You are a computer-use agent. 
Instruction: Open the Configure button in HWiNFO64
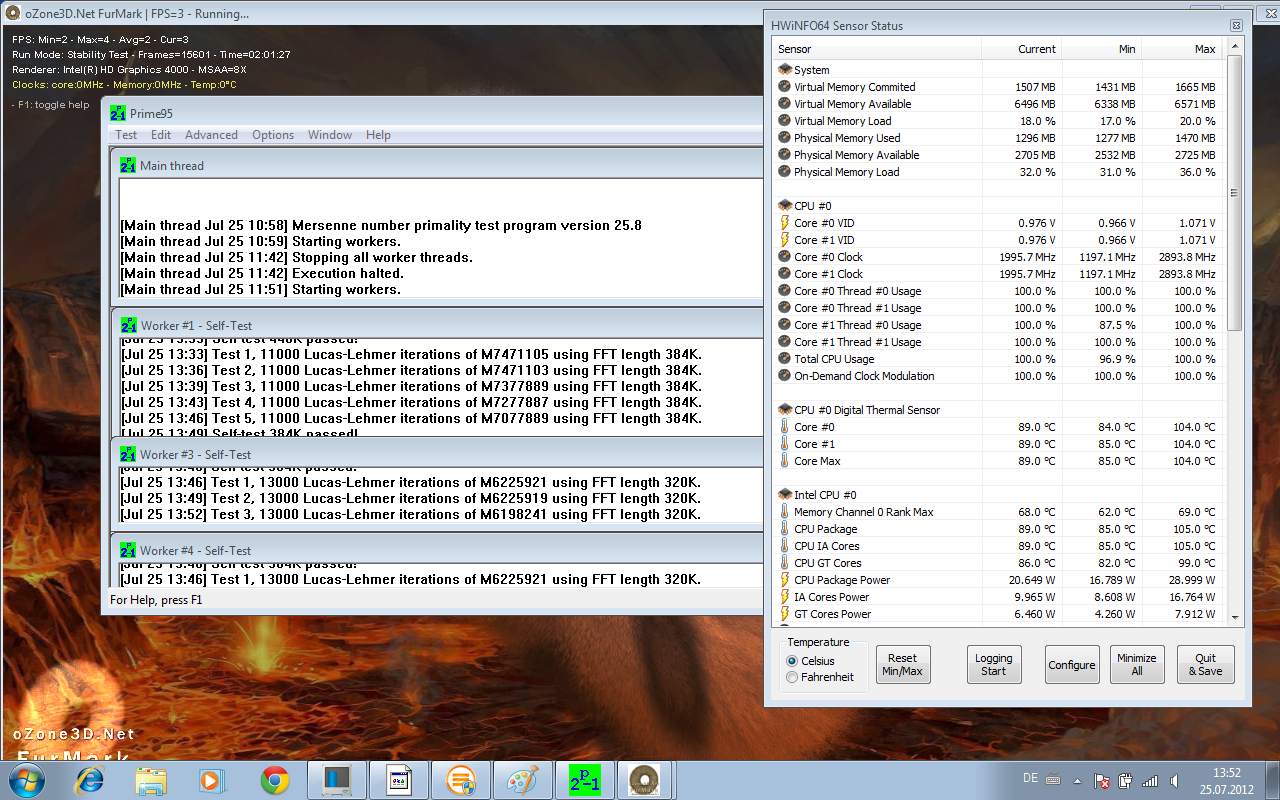[x=1072, y=665]
